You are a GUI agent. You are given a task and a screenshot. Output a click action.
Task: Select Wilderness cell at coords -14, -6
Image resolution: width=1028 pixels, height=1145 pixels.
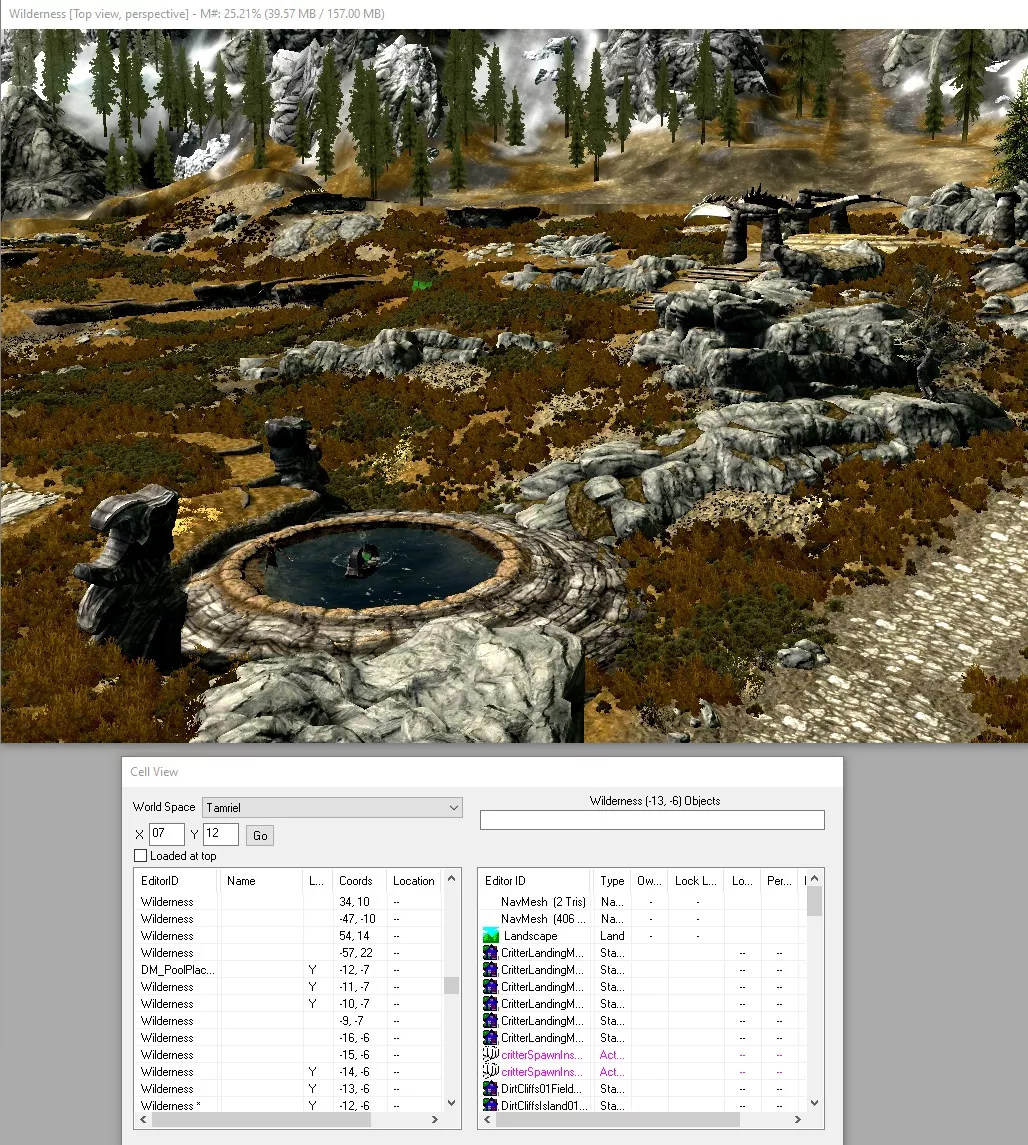[x=288, y=1072]
